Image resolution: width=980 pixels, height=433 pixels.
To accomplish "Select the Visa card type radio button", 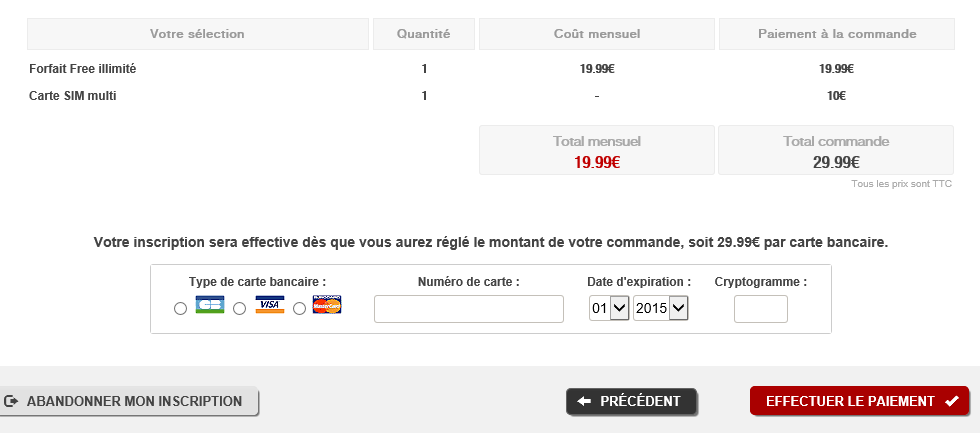I will 240,309.
